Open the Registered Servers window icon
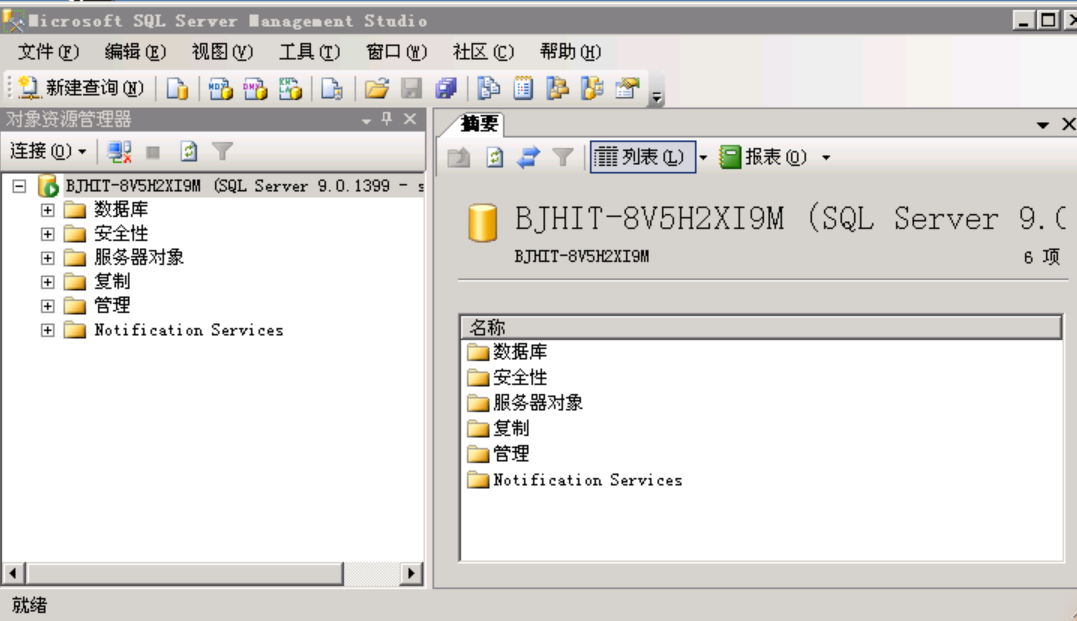This screenshot has width=1077, height=621. coord(489,89)
